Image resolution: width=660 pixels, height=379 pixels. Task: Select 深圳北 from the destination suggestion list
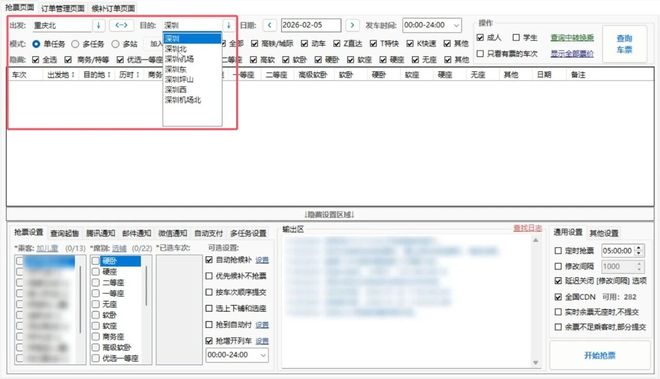point(176,49)
